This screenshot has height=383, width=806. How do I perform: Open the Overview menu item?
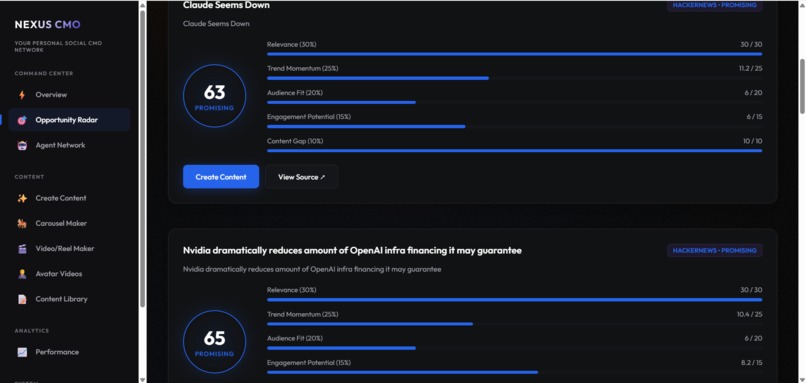click(x=69, y=95)
